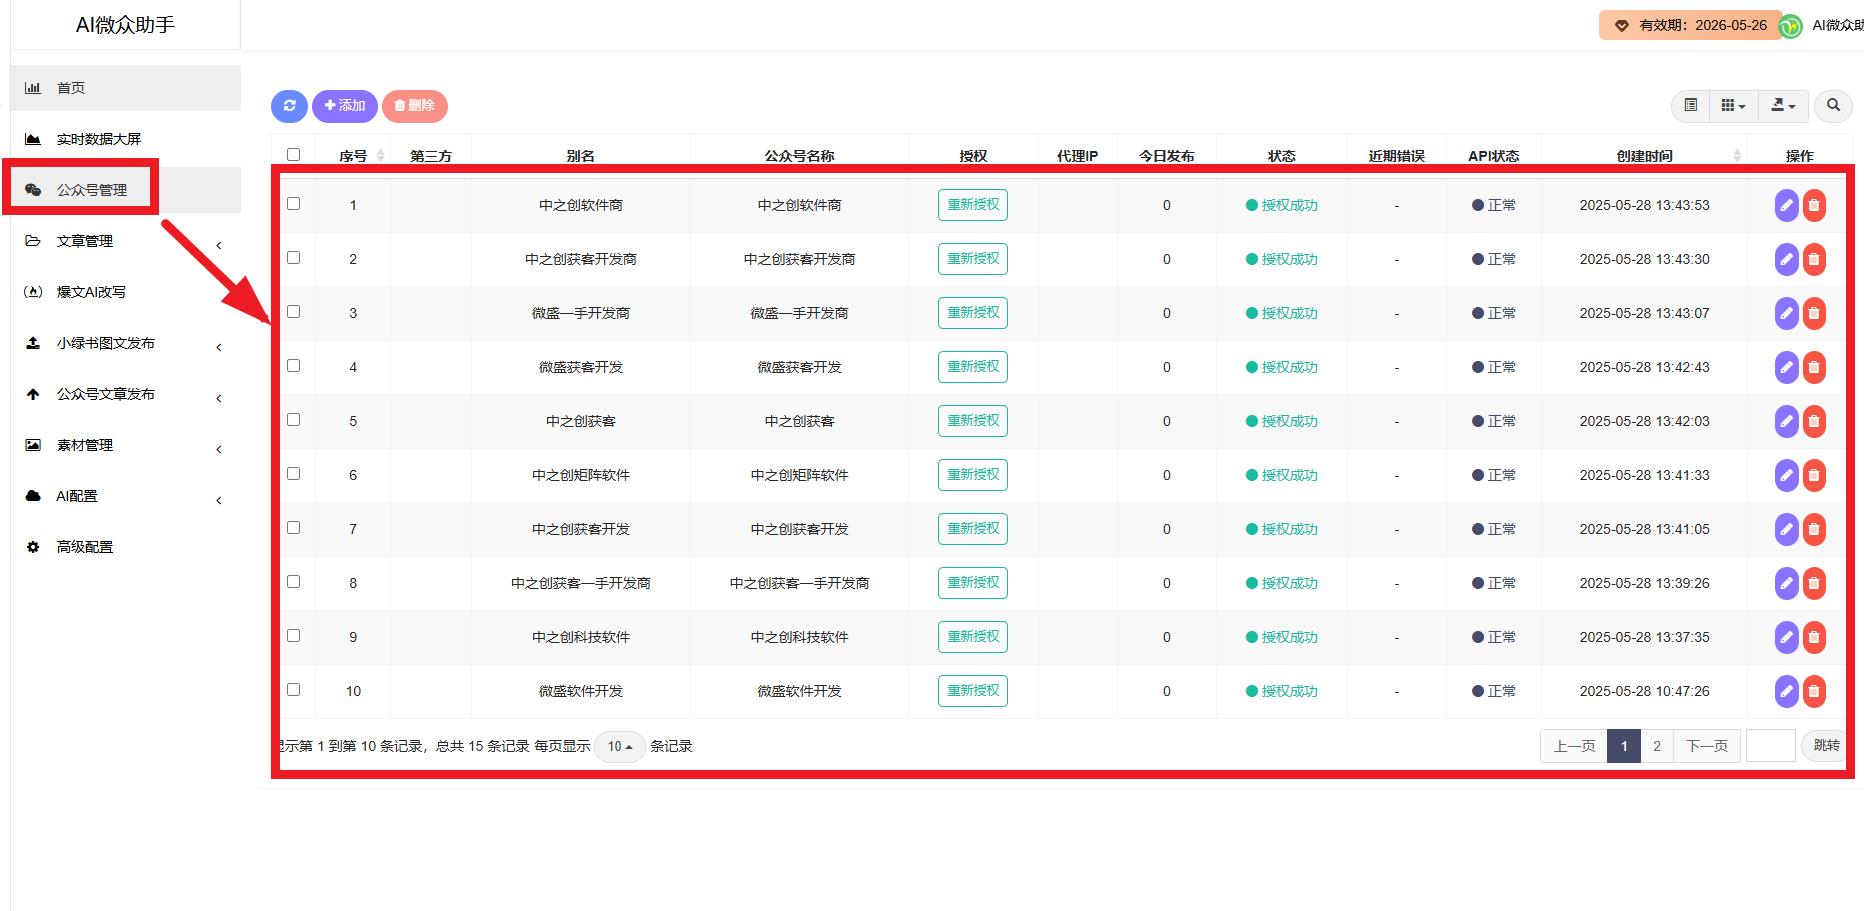Toggle the select-all checkbox in table header
Screen dimensions: 1864x911
(293, 154)
